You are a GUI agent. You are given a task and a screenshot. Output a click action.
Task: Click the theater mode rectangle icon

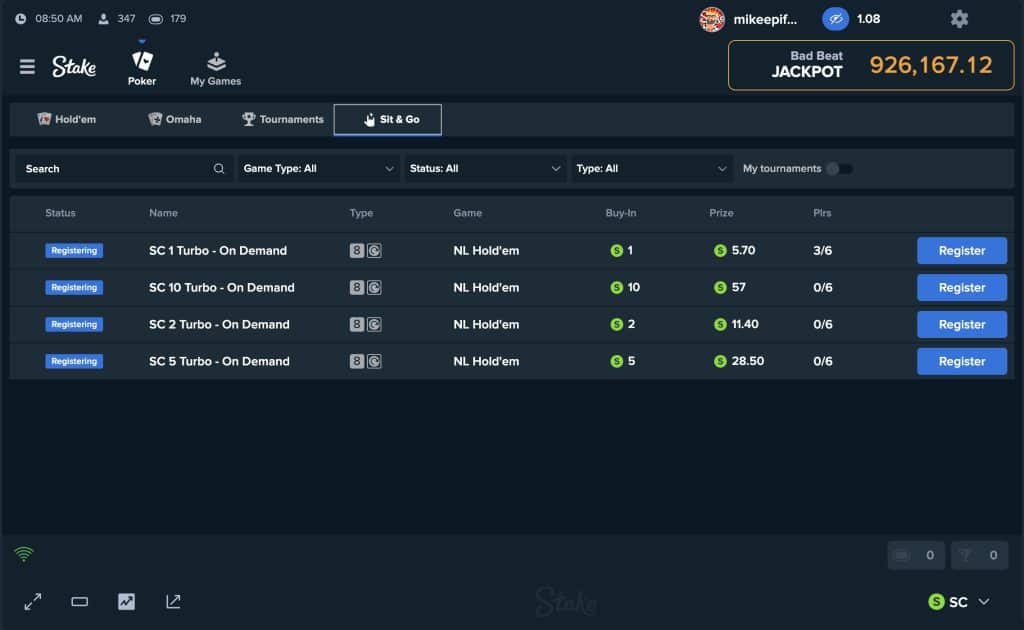(80, 601)
